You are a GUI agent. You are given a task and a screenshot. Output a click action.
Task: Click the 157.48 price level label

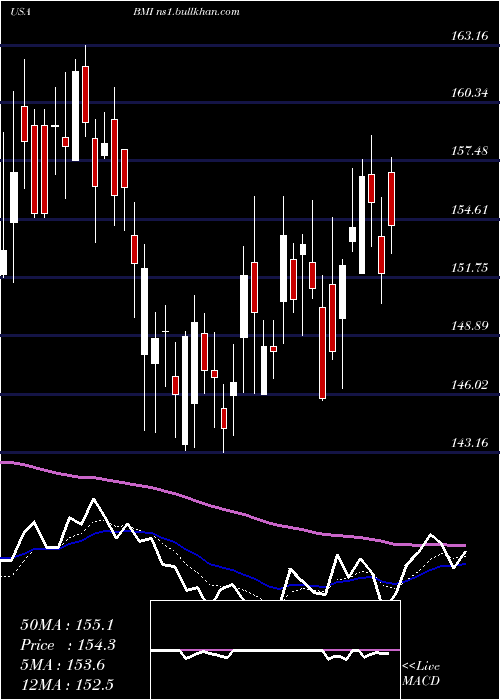(x=470, y=151)
